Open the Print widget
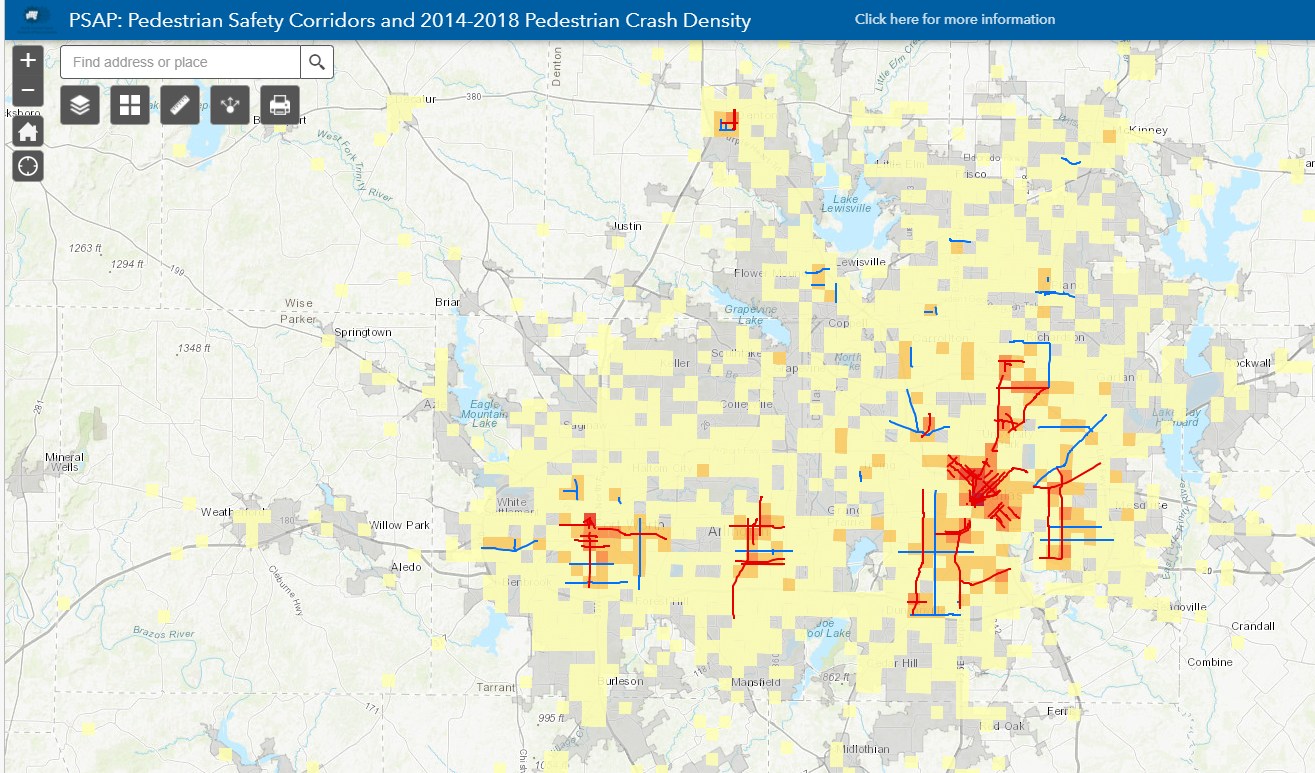The height and width of the screenshot is (773, 1315). 279,104
